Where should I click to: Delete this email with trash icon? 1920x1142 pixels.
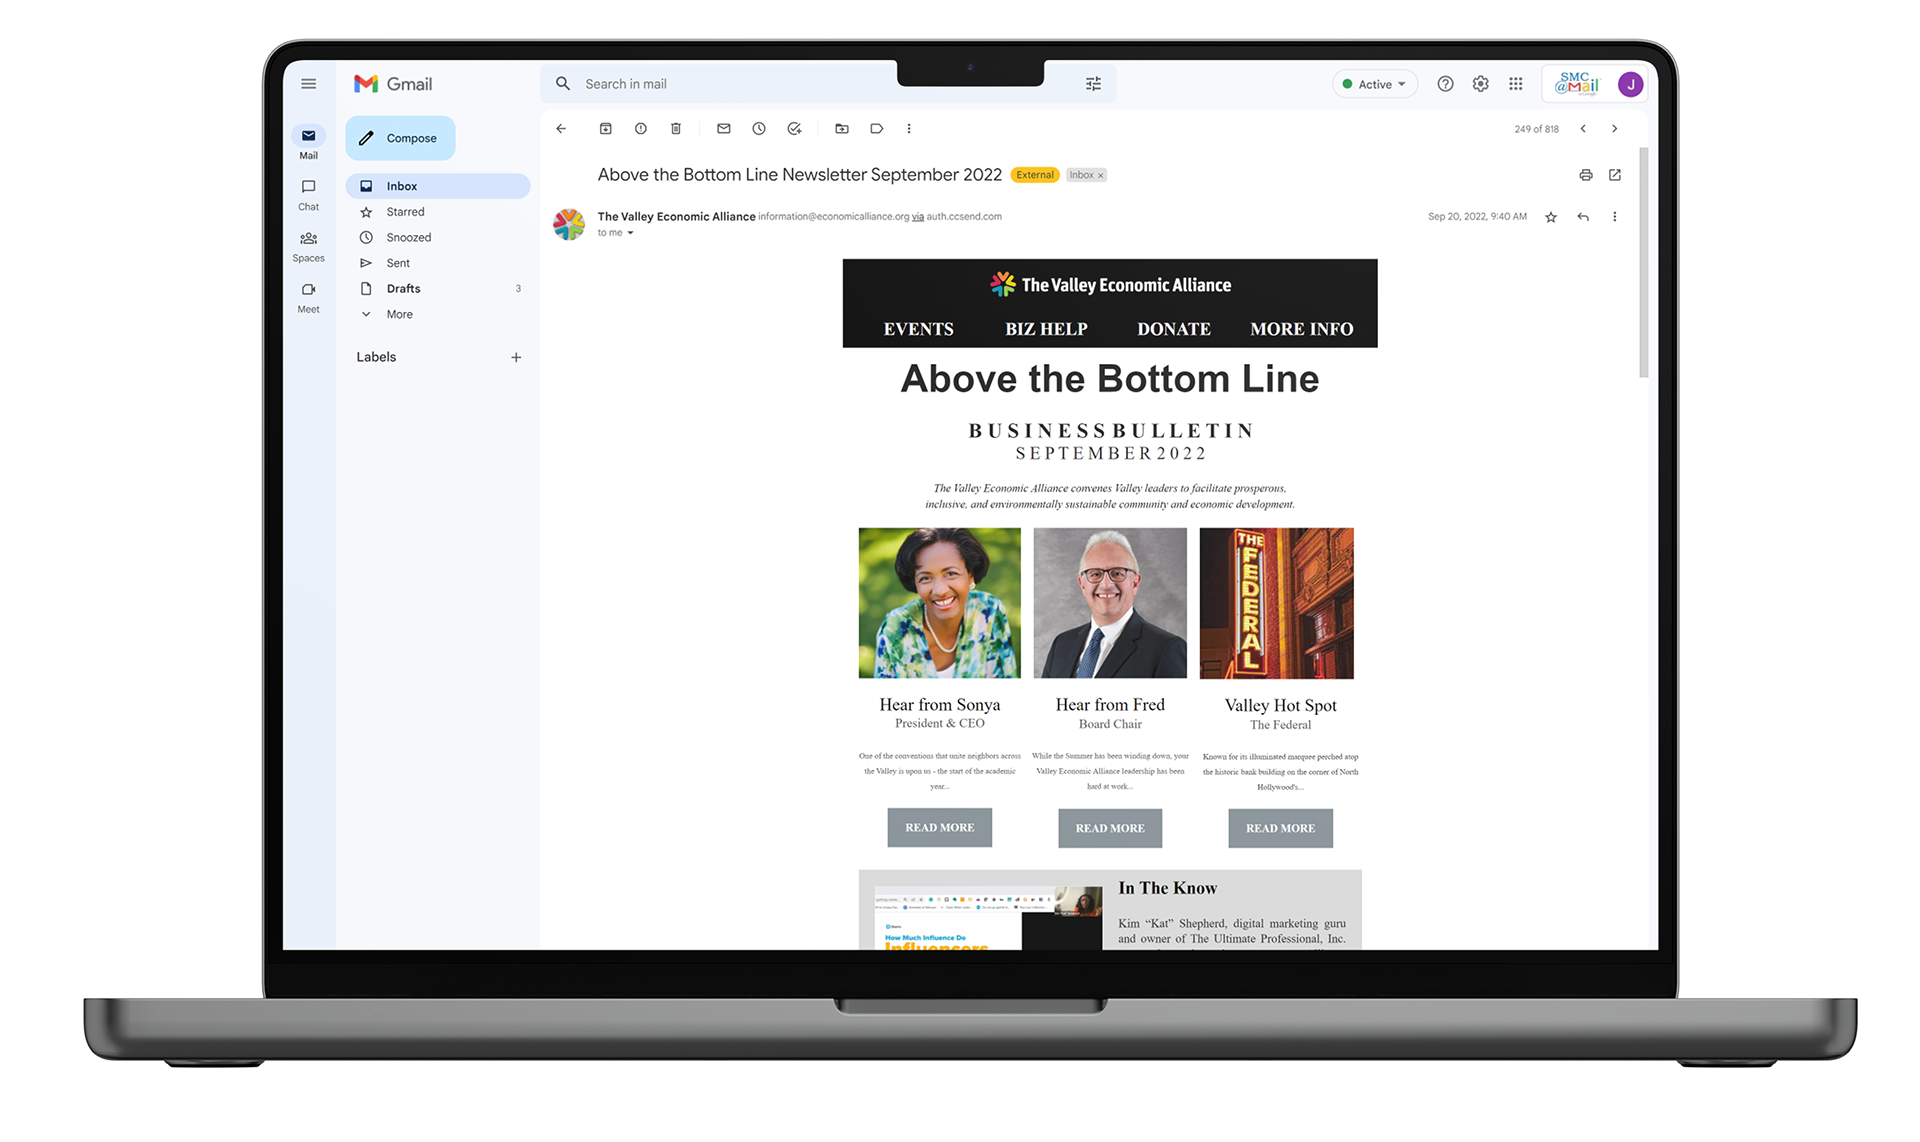(676, 128)
